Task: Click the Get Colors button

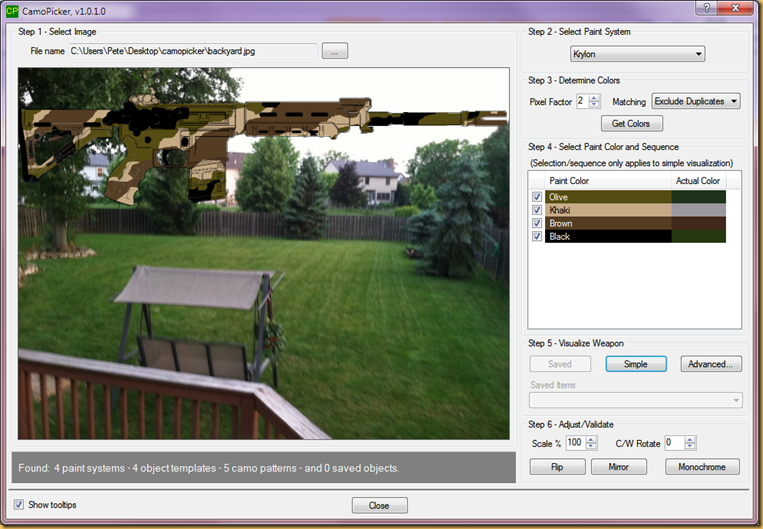Action: coord(631,124)
